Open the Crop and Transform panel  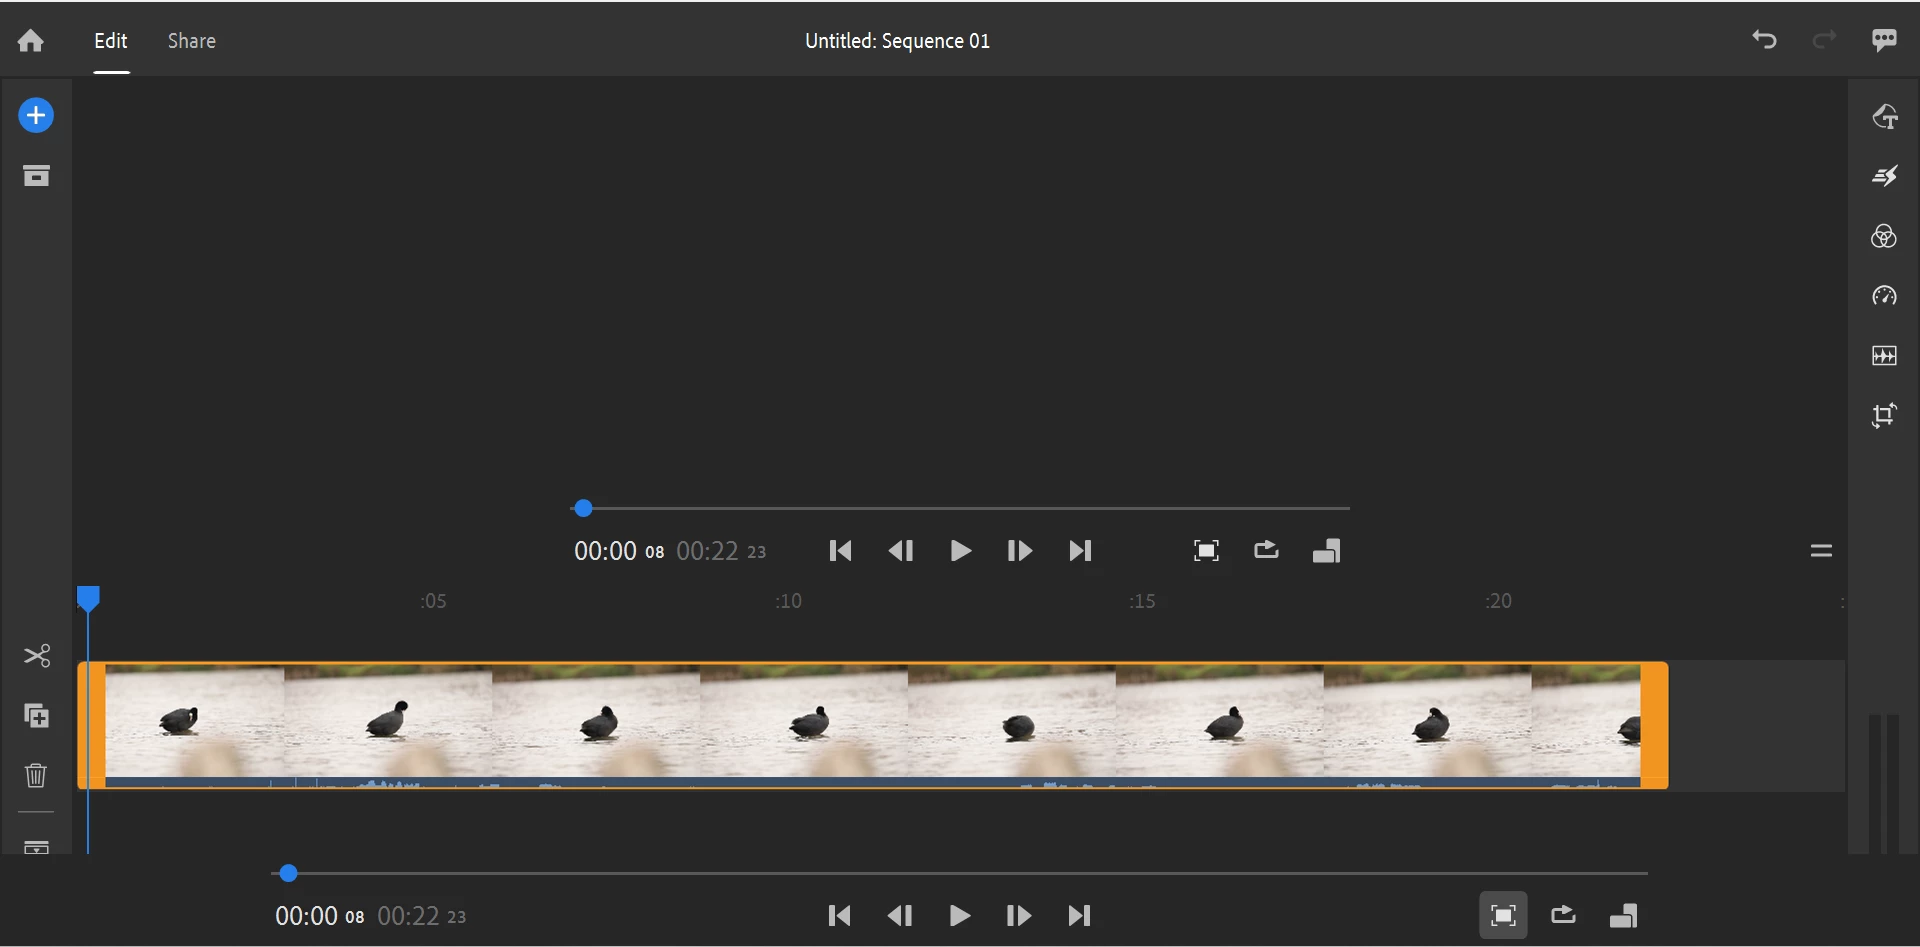tap(1884, 415)
